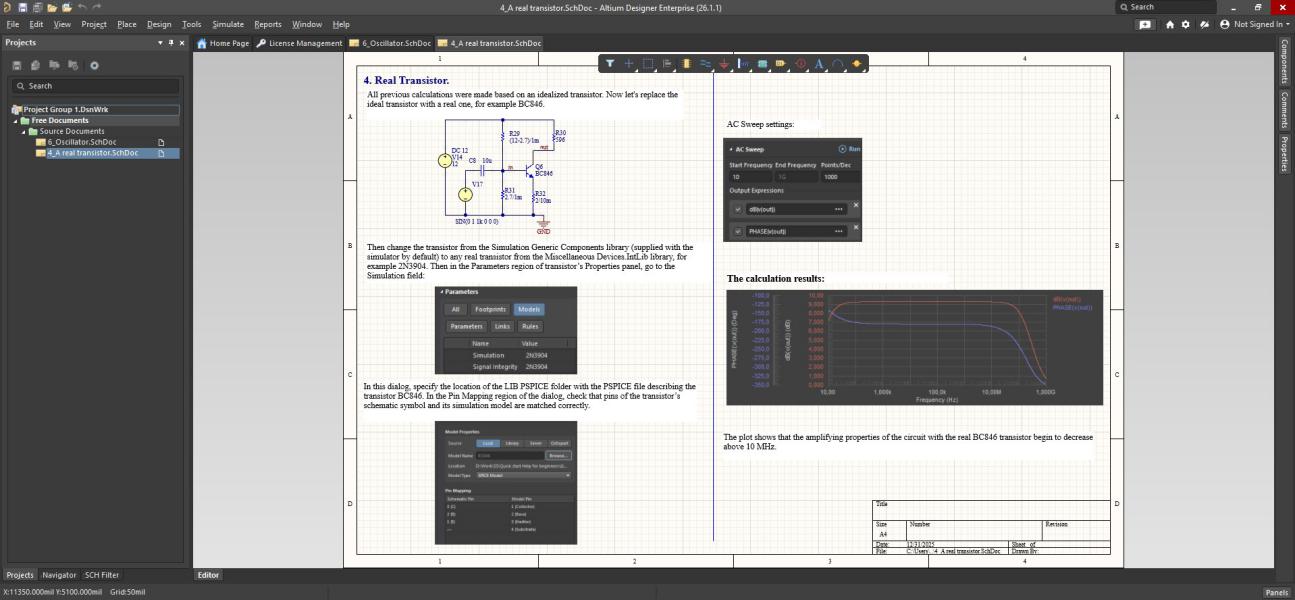Switch to the 6_Oscillator.SchDoc tab
The image size is (1295, 600).
(396, 43)
